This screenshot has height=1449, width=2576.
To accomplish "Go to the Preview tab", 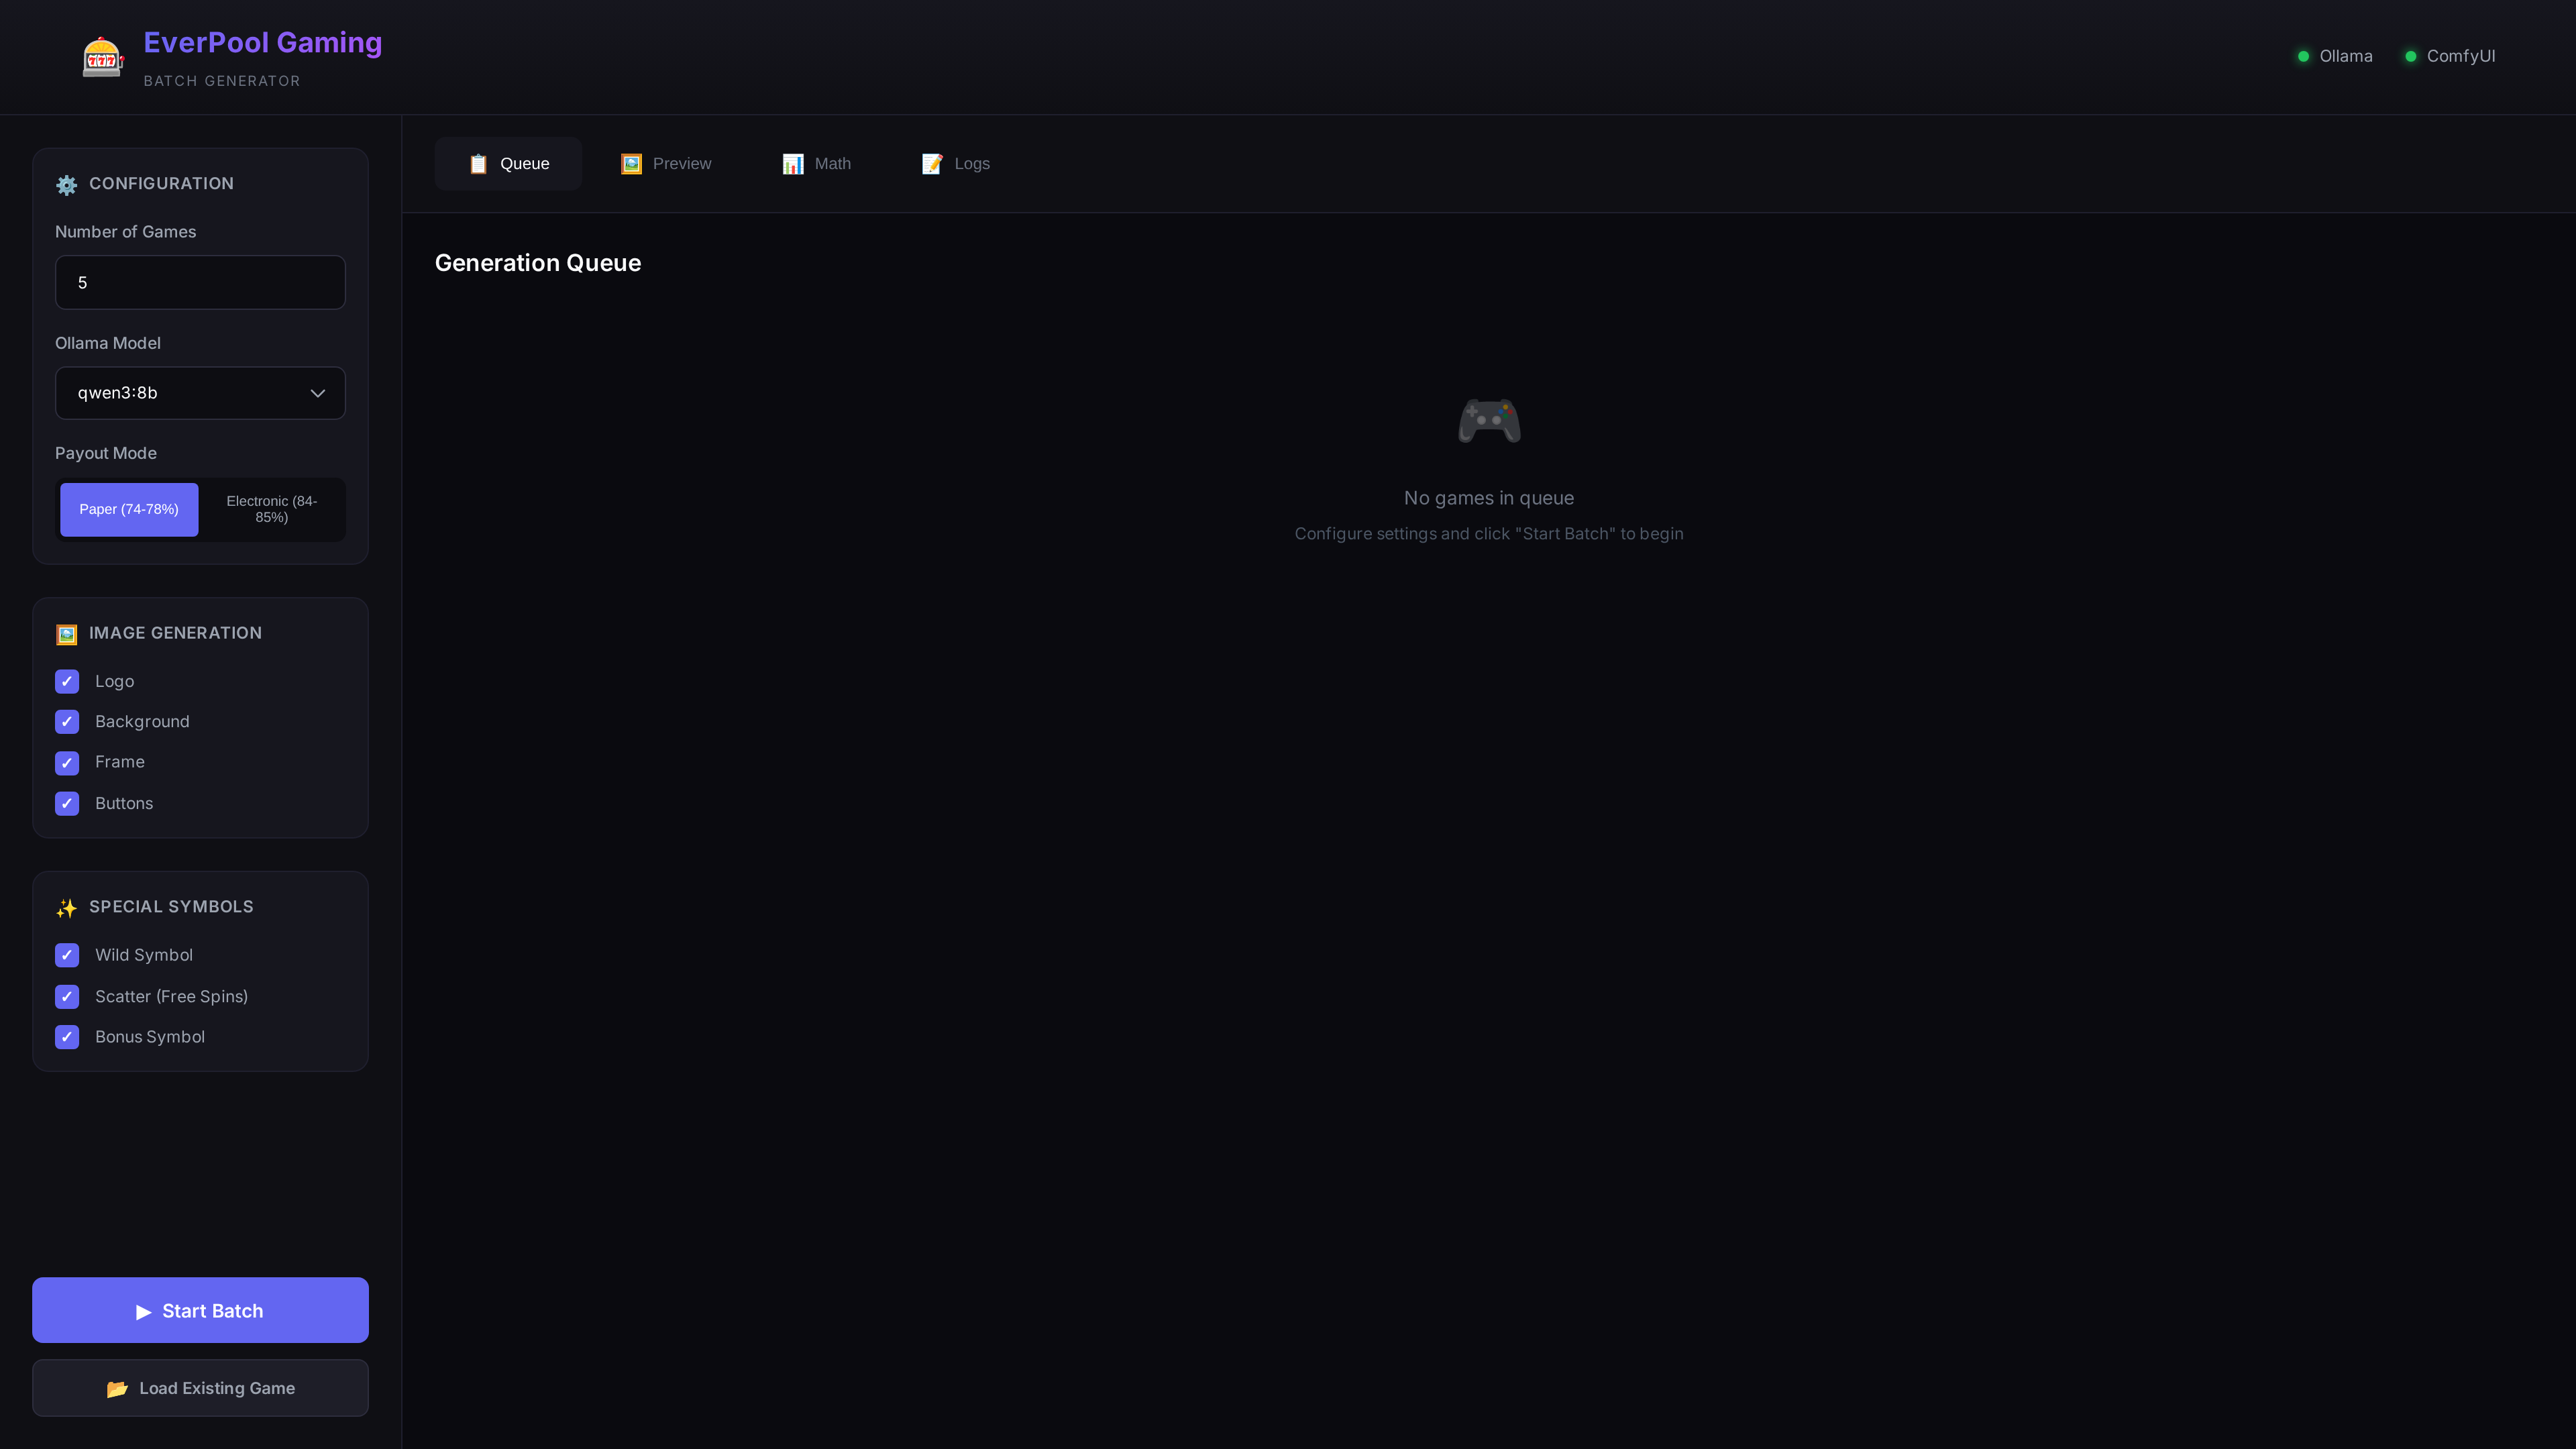I will coord(666,164).
